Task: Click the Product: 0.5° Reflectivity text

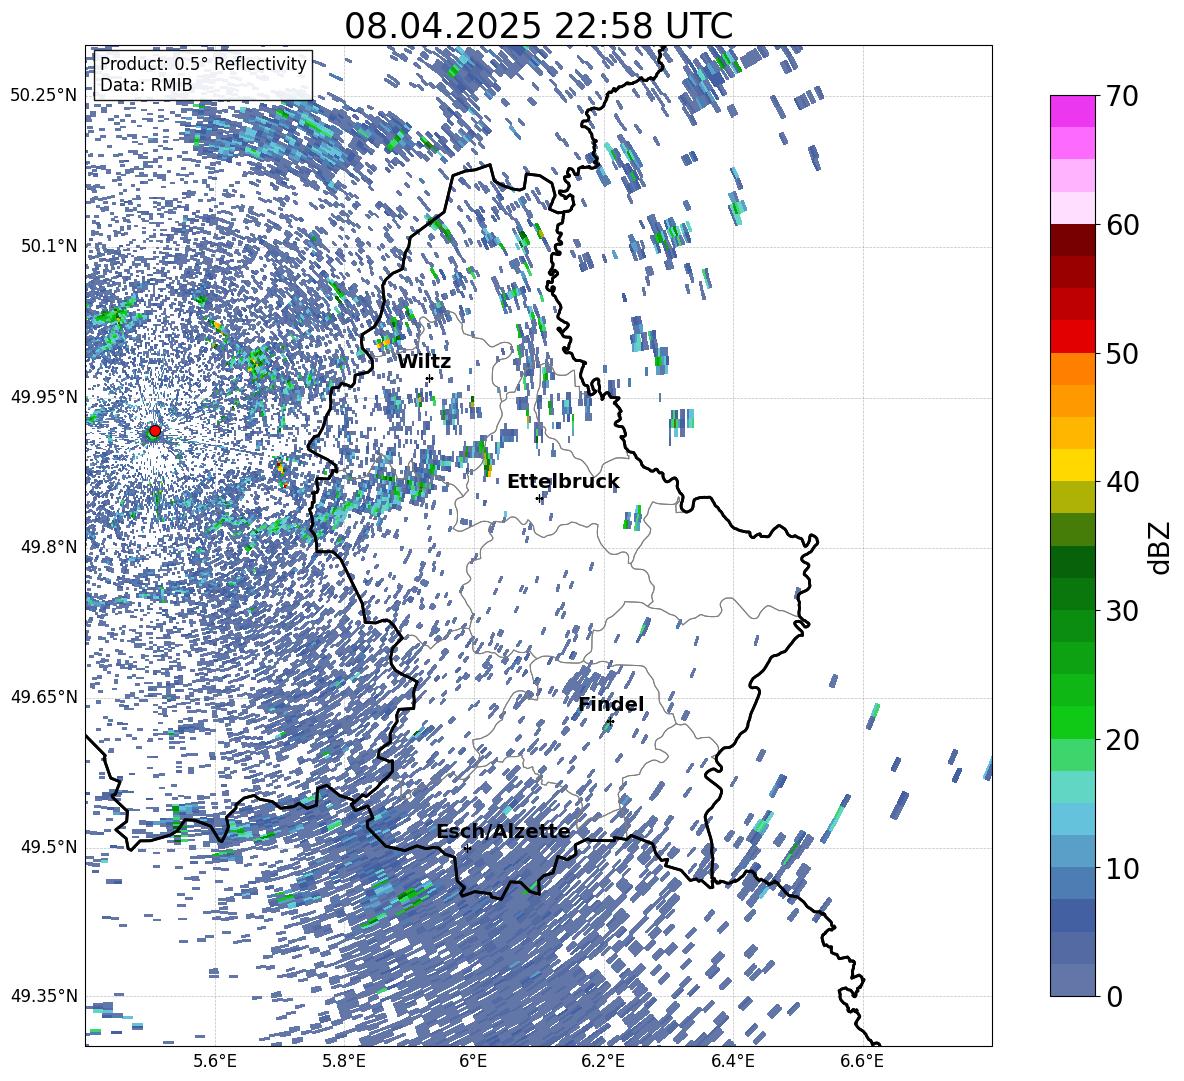Action: [x=203, y=63]
